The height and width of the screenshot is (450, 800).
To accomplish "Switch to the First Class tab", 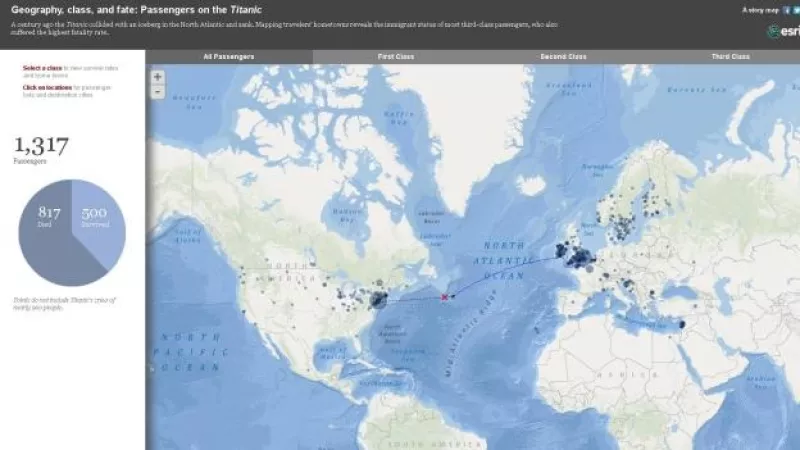I will click(397, 57).
